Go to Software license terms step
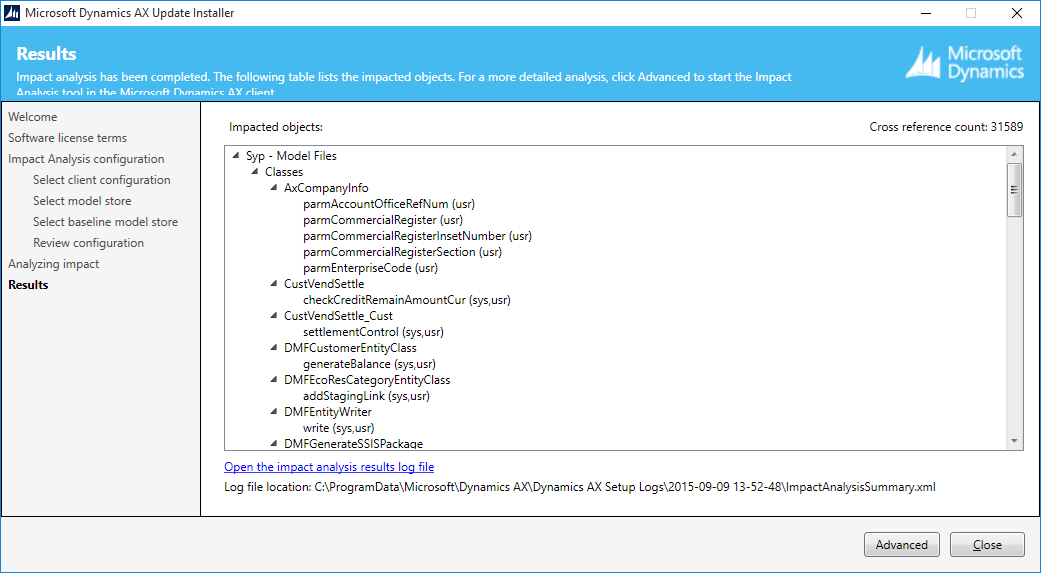Image resolution: width=1041 pixels, height=573 pixels. point(67,138)
